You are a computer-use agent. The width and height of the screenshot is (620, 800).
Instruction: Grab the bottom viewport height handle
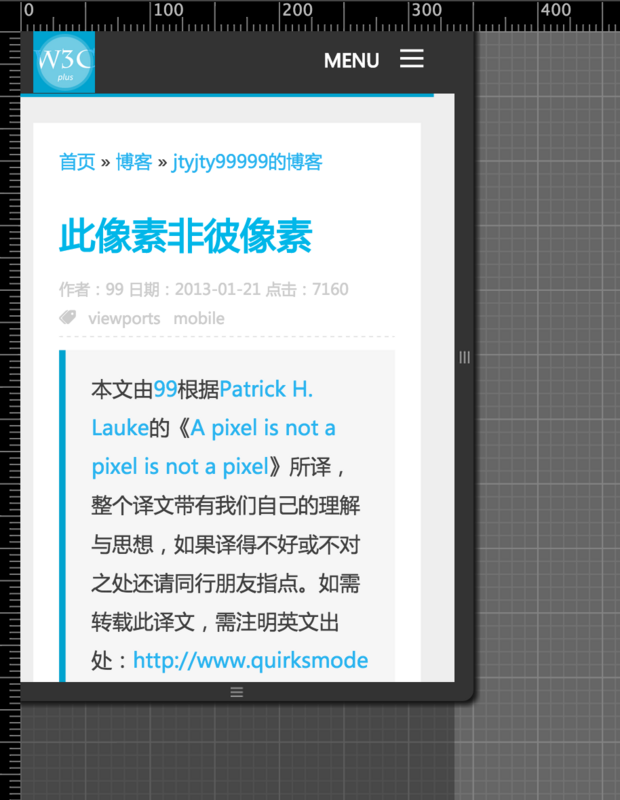coord(236,692)
